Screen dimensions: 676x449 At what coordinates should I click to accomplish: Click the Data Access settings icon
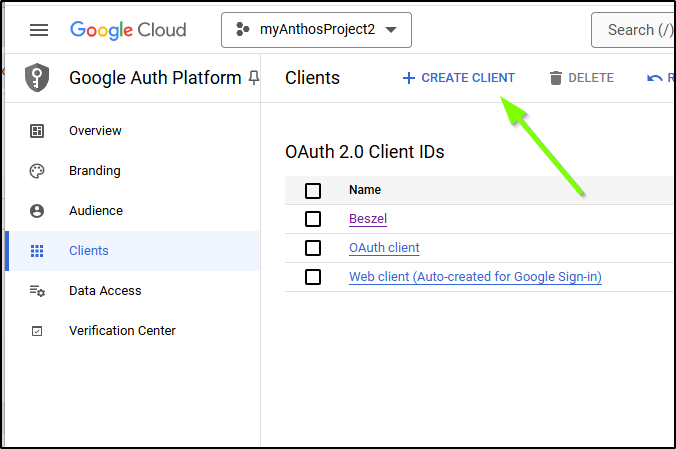(37, 291)
